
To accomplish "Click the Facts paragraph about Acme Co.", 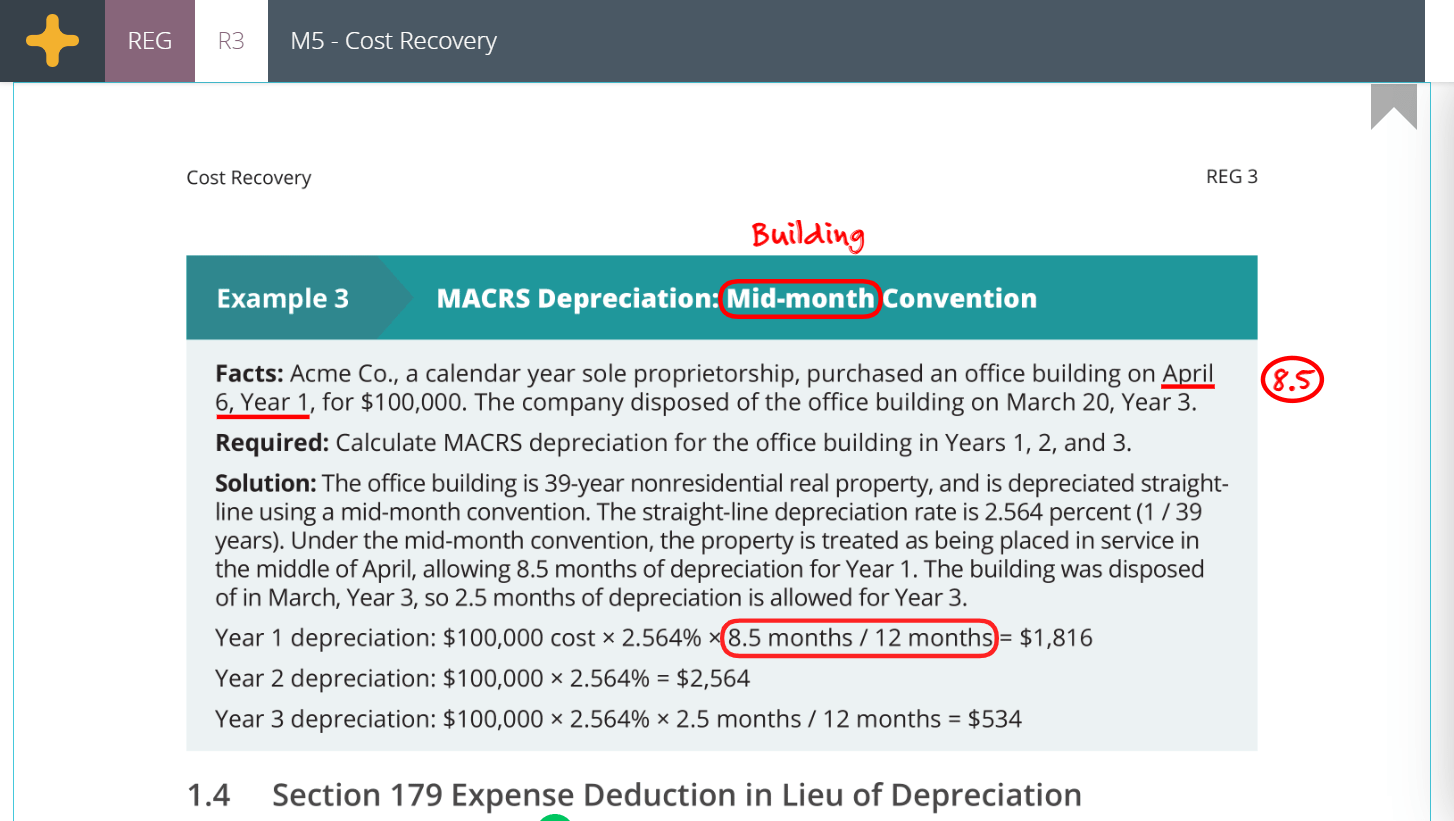I will (x=700, y=387).
